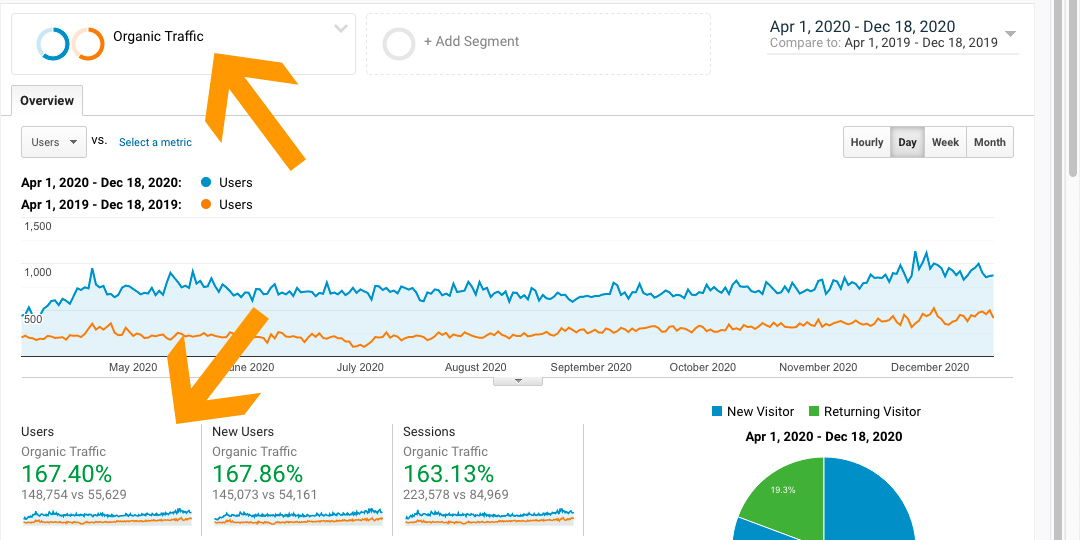The width and height of the screenshot is (1080, 540).
Task: Click the Select a metric link
Action: click(155, 143)
